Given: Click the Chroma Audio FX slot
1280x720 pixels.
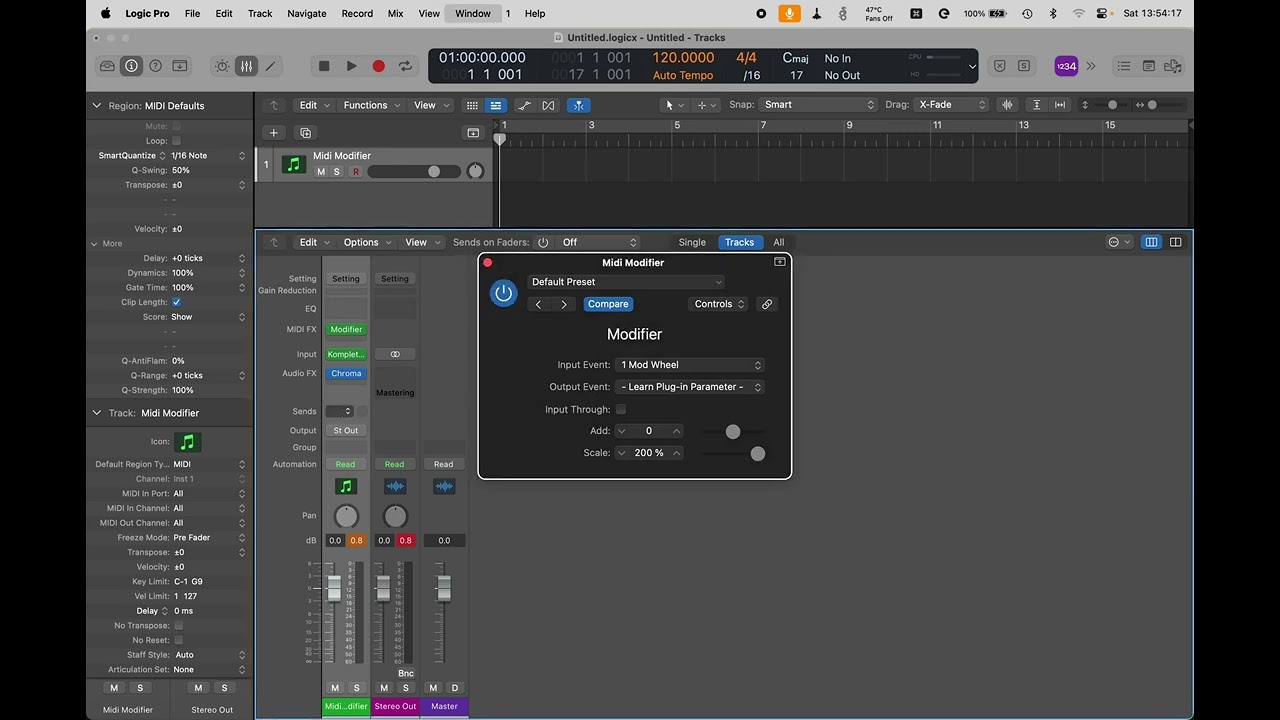Looking at the screenshot, I should [x=346, y=373].
